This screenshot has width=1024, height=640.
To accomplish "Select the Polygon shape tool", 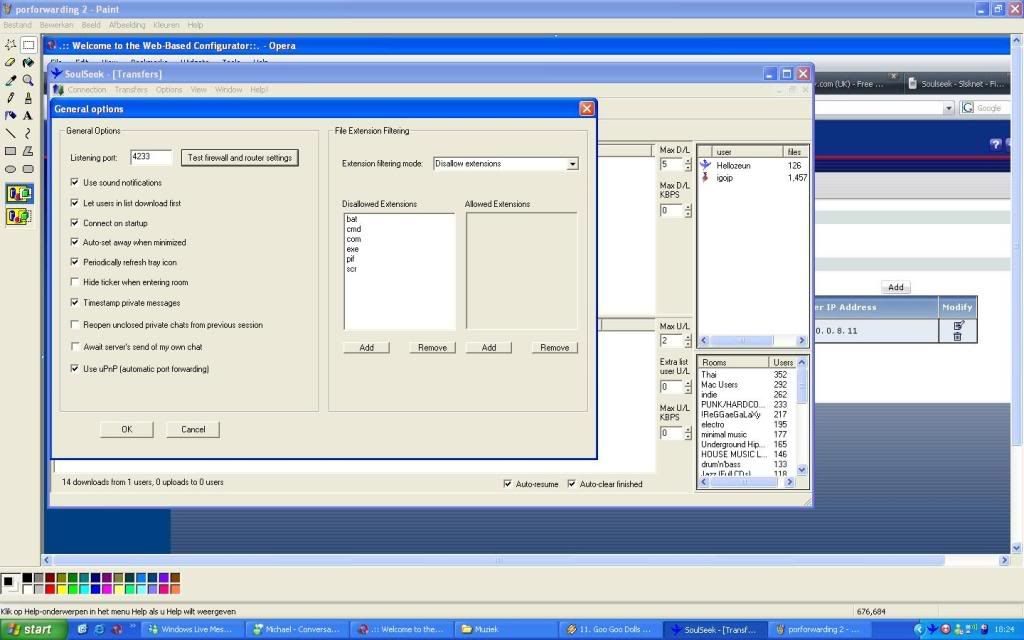I will [x=28, y=151].
